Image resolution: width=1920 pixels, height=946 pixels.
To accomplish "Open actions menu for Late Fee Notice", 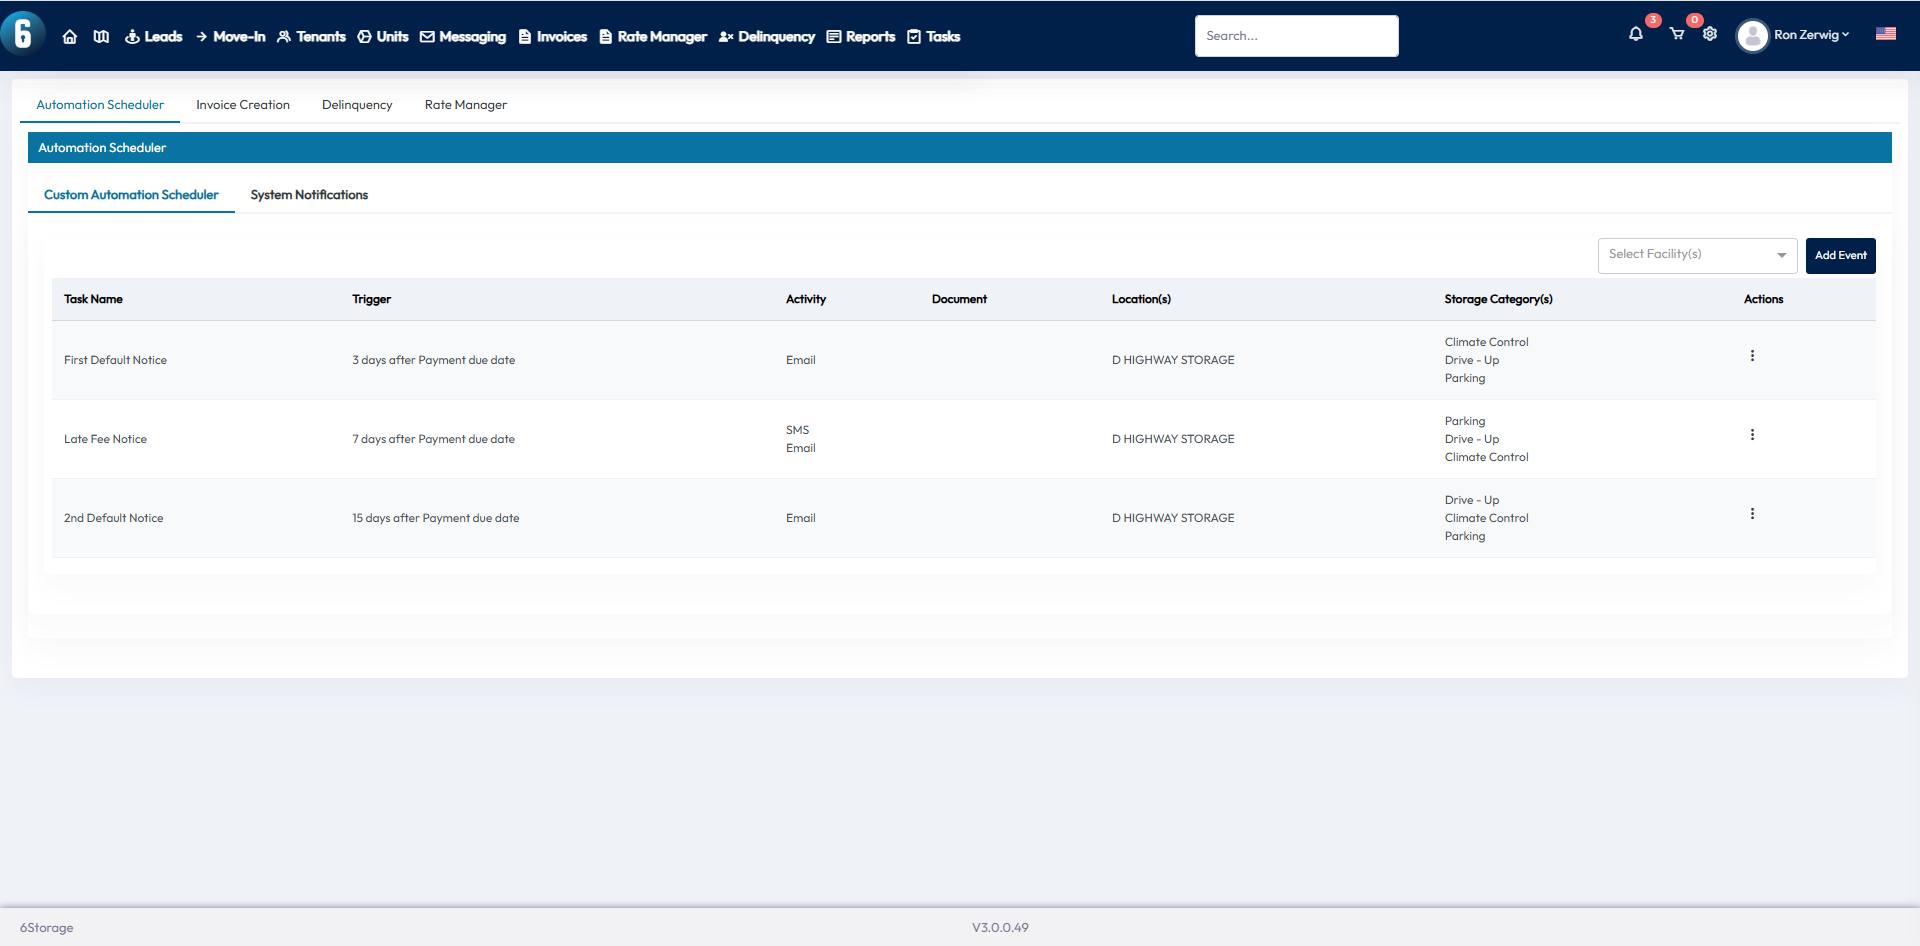I will (1752, 435).
